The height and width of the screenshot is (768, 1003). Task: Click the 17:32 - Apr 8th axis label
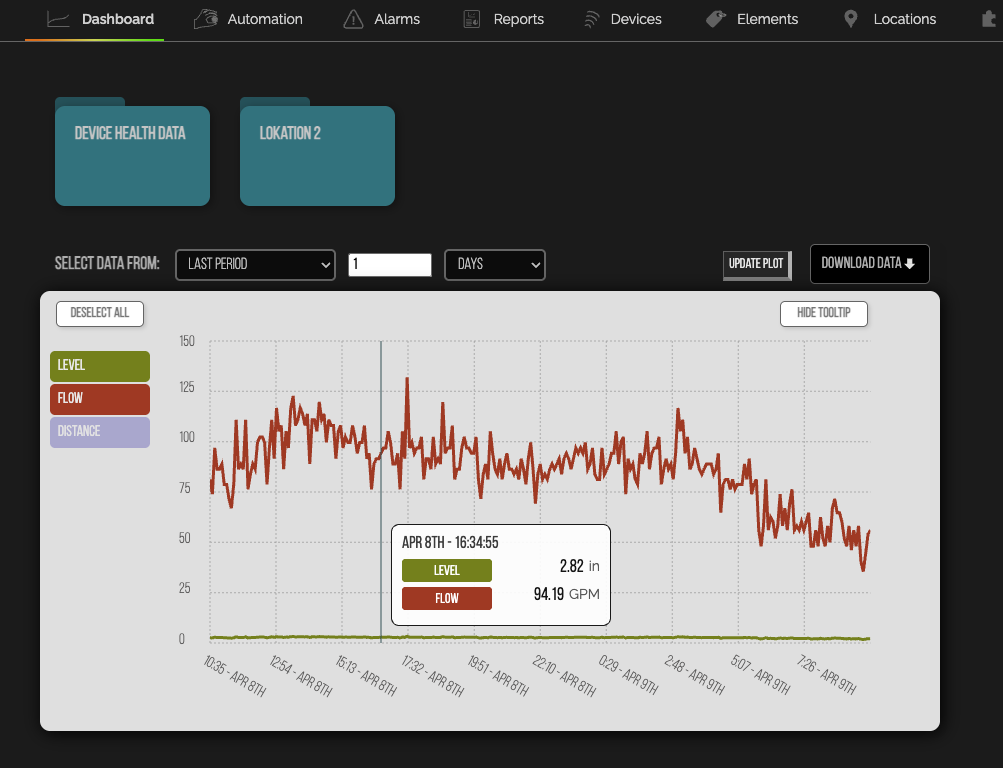[432, 675]
